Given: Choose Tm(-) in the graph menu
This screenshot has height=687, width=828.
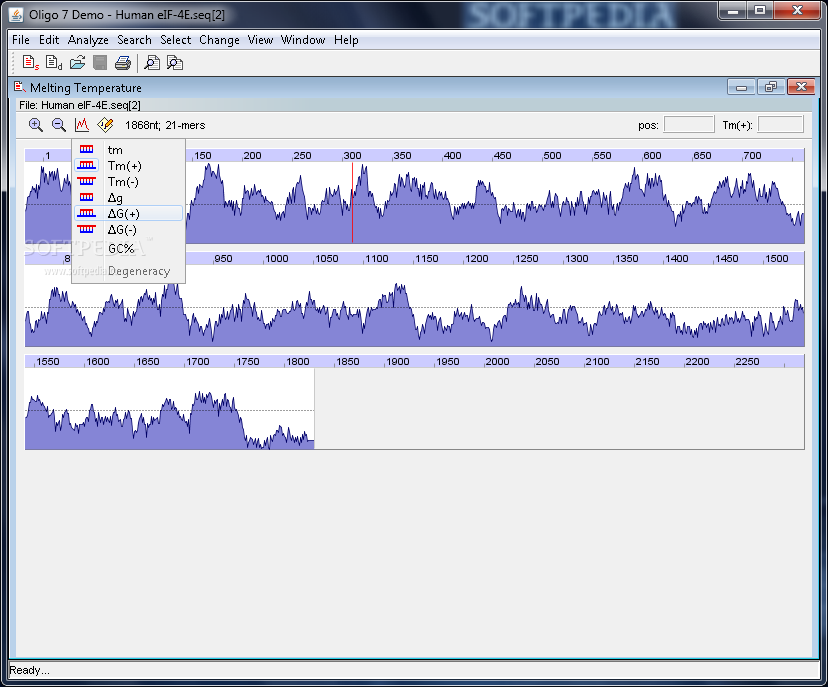Looking at the screenshot, I should [x=129, y=182].
